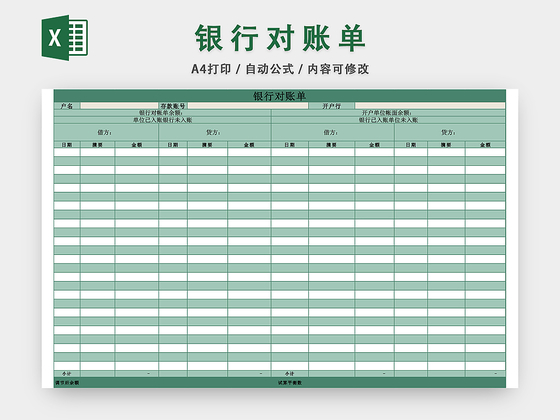The image size is (560, 420).
Task: Select the 开户行 label cell
Action: pyautogui.click(x=331, y=106)
